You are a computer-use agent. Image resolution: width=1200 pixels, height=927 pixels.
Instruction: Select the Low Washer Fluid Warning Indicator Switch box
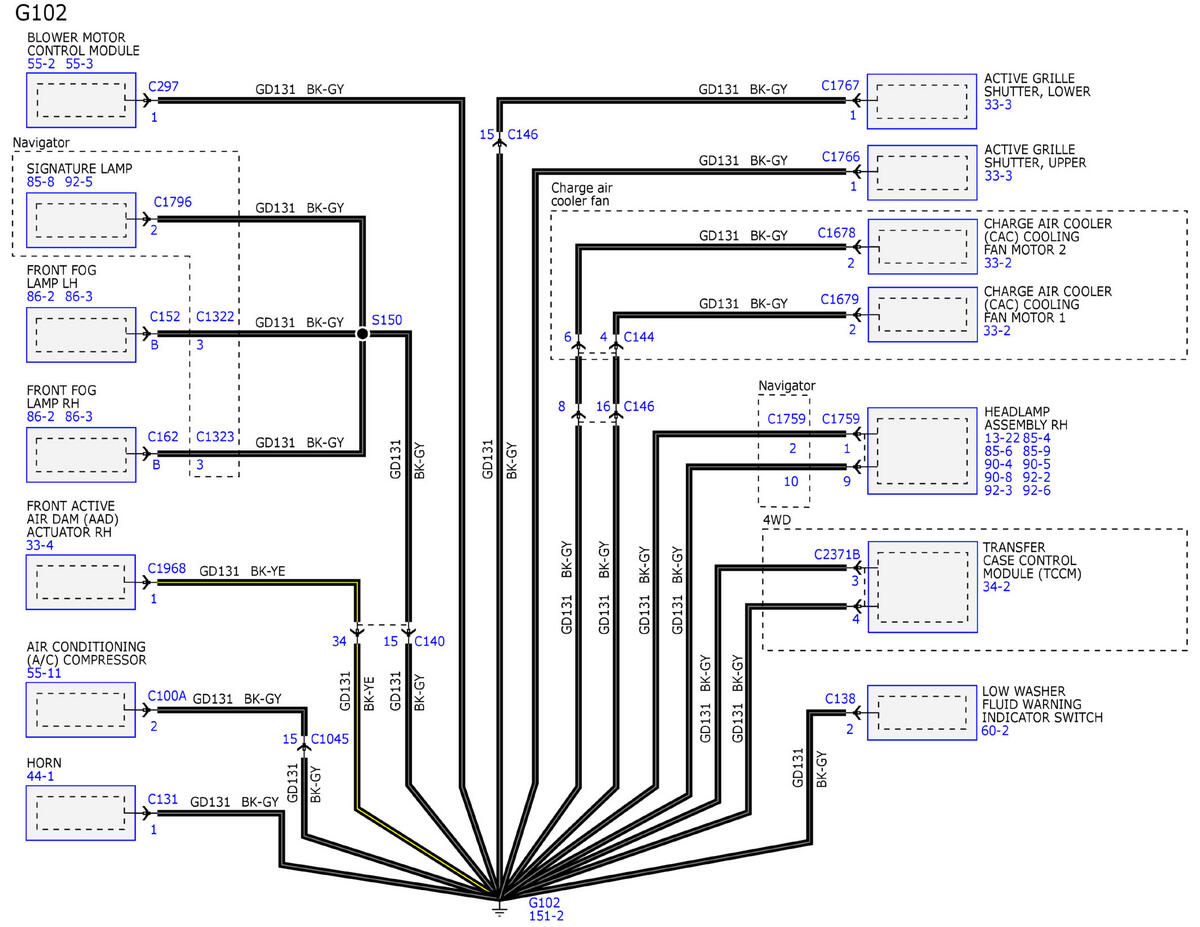point(922,712)
